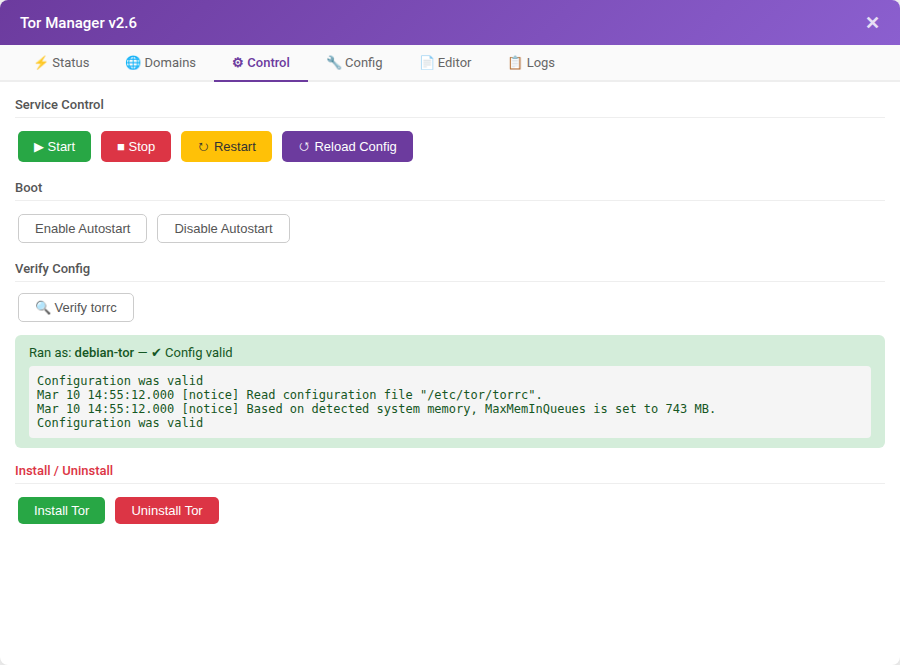Click the last 'Configuration was valid' line
The image size is (900, 665).
coord(120,423)
